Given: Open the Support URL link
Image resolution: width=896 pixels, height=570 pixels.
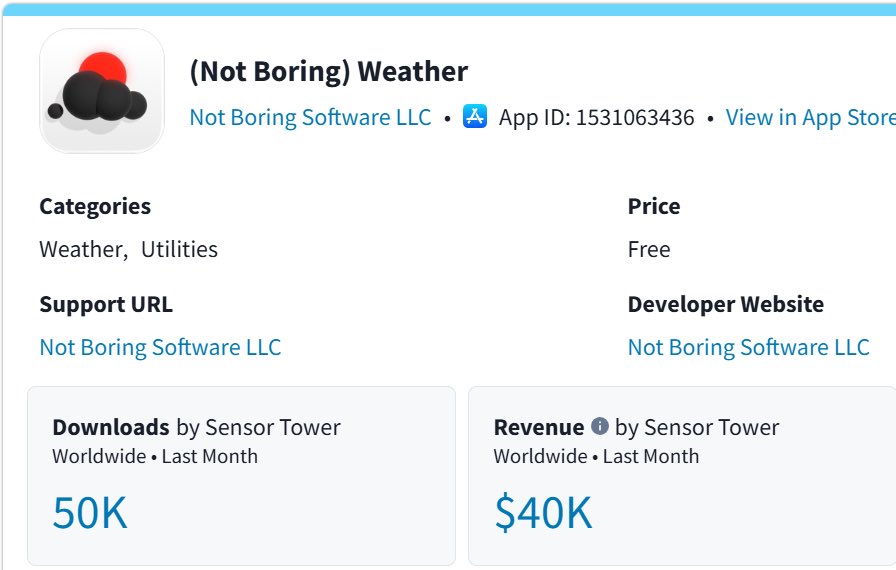Looking at the screenshot, I should tap(160, 347).
